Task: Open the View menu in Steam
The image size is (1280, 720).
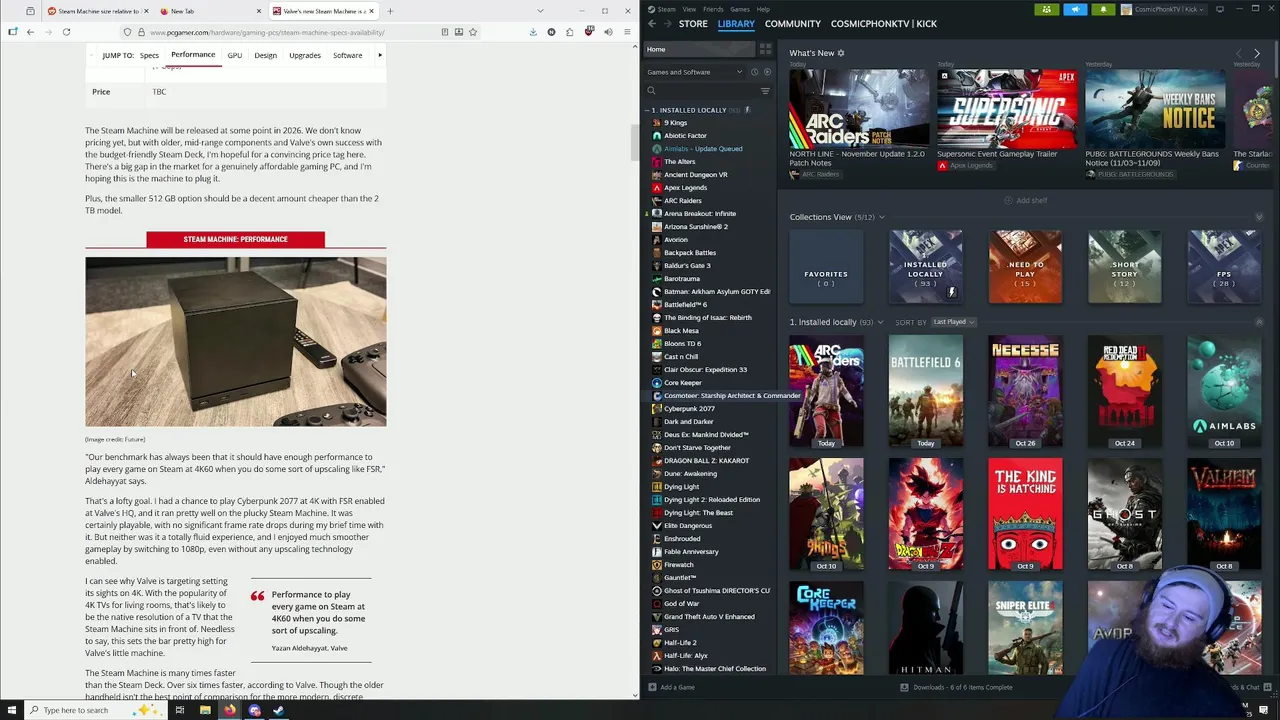Action: click(689, 9)
